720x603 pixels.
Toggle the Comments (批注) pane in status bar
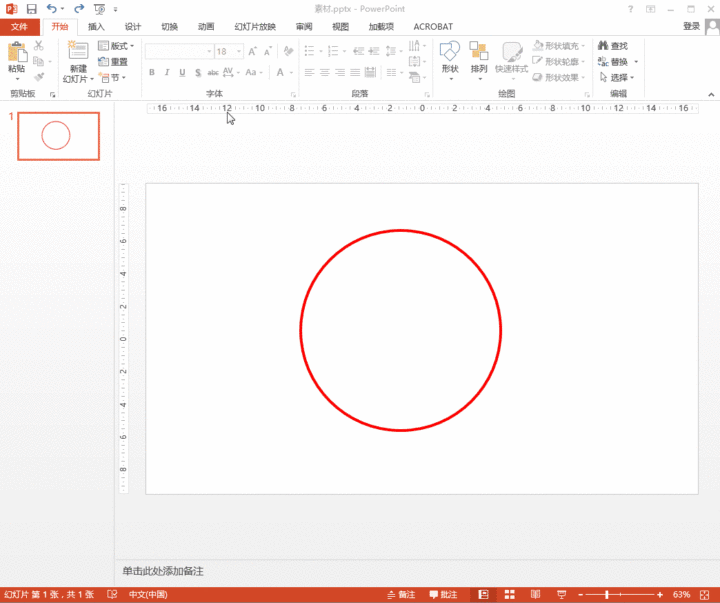(x=443, y=595)
